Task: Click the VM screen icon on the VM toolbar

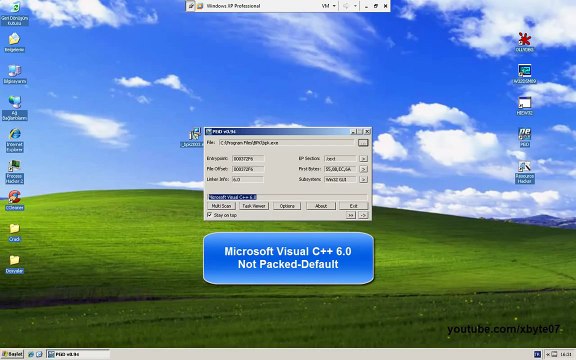Action: click(200, 6)
